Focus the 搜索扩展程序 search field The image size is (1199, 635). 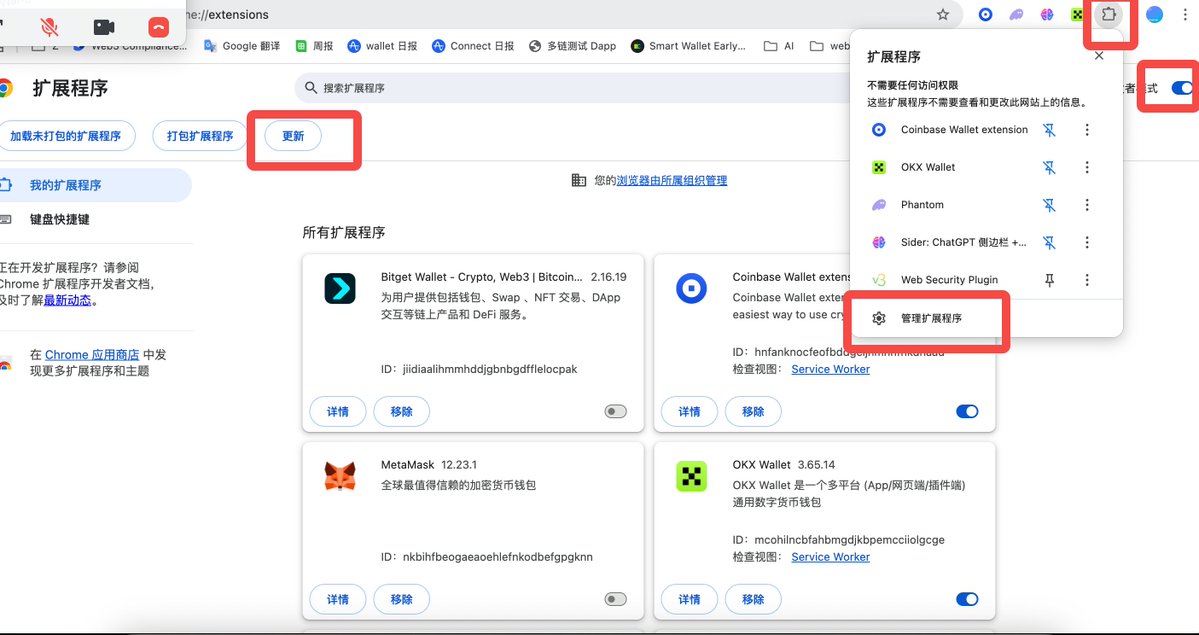[x=574, y=88]
